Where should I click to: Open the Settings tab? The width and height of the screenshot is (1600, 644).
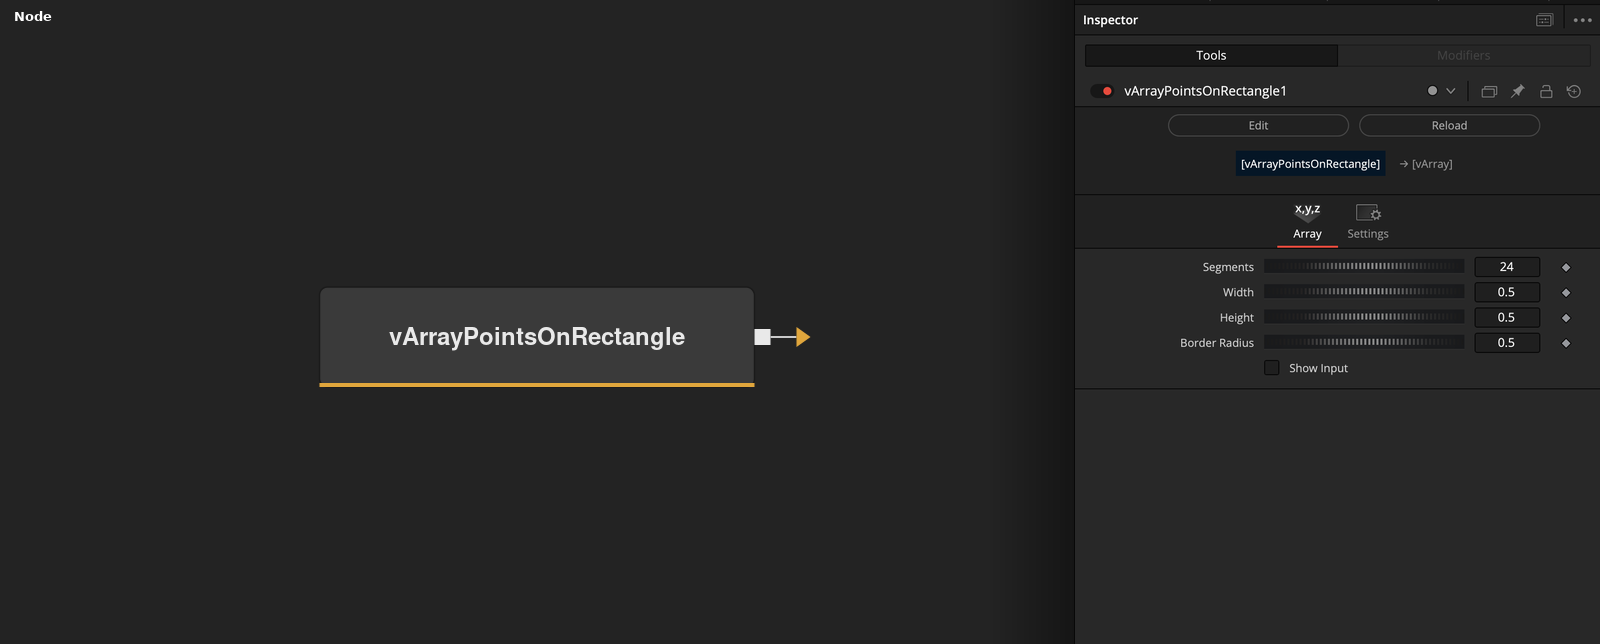coord(1368,222)
